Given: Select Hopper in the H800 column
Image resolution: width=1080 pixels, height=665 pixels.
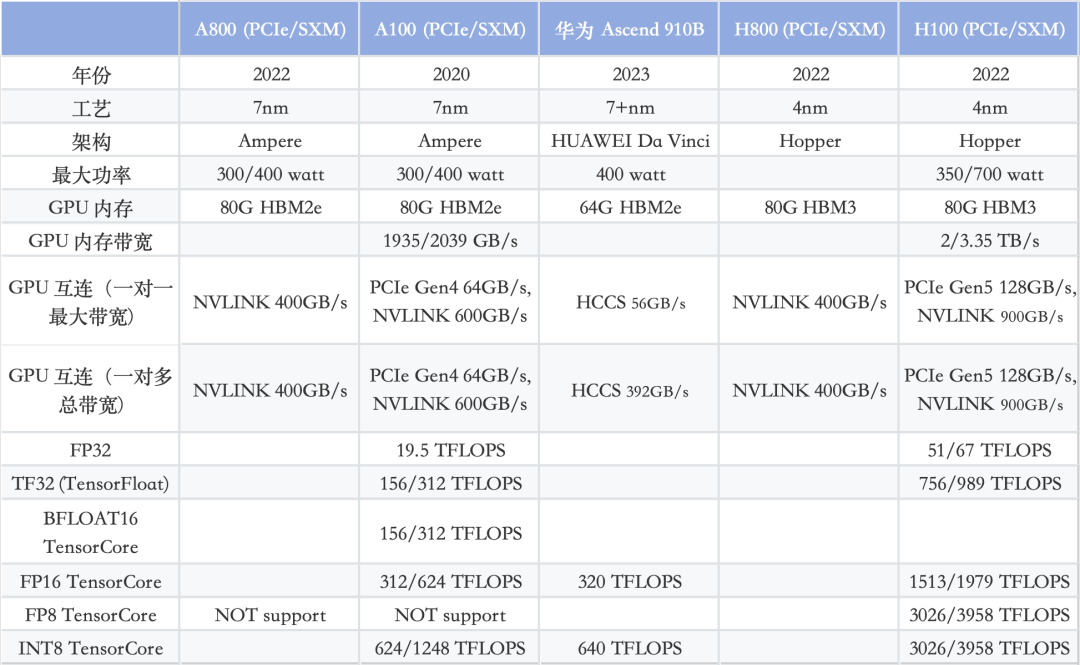Looking at the screenshot, I should [810, 141].
